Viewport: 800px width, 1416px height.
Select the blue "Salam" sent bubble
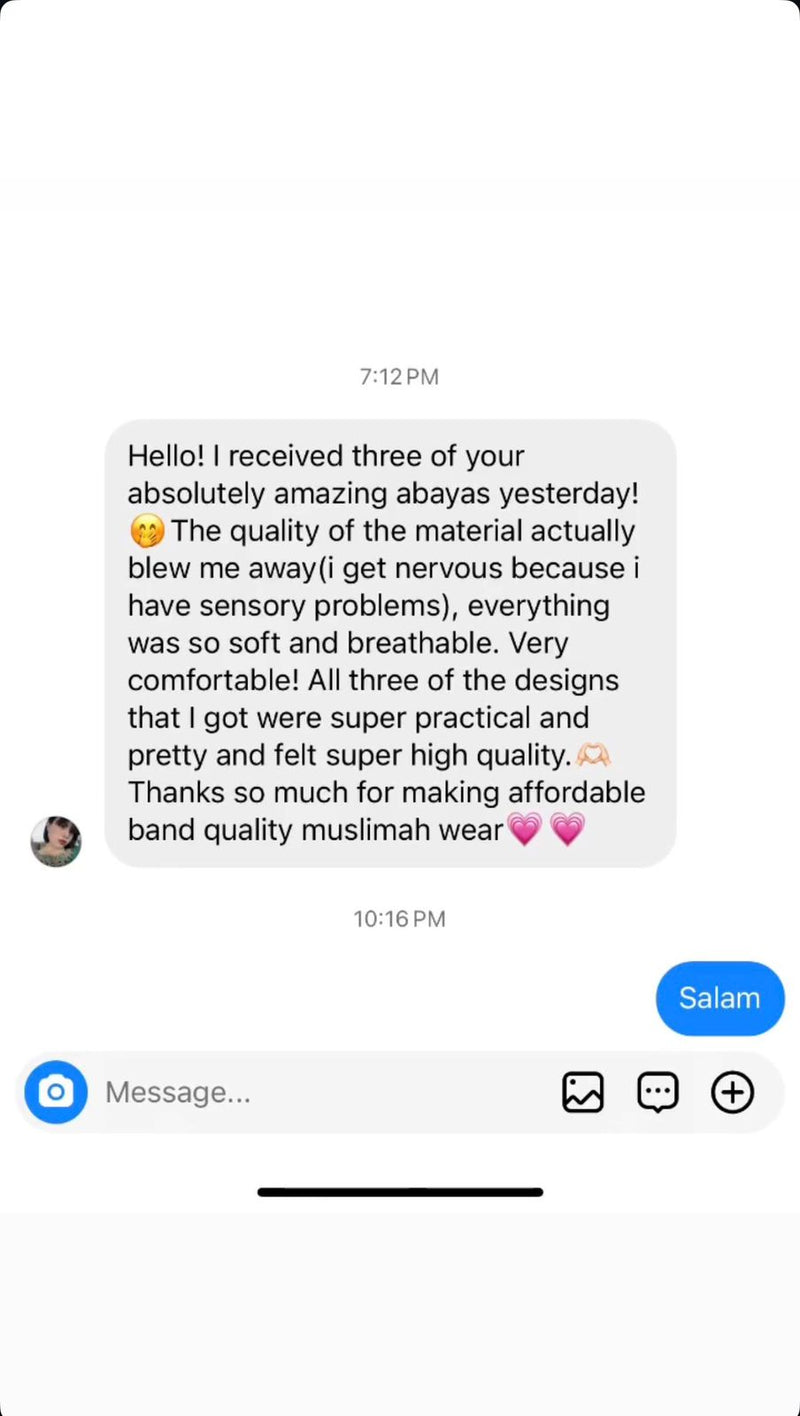[719, 998]
